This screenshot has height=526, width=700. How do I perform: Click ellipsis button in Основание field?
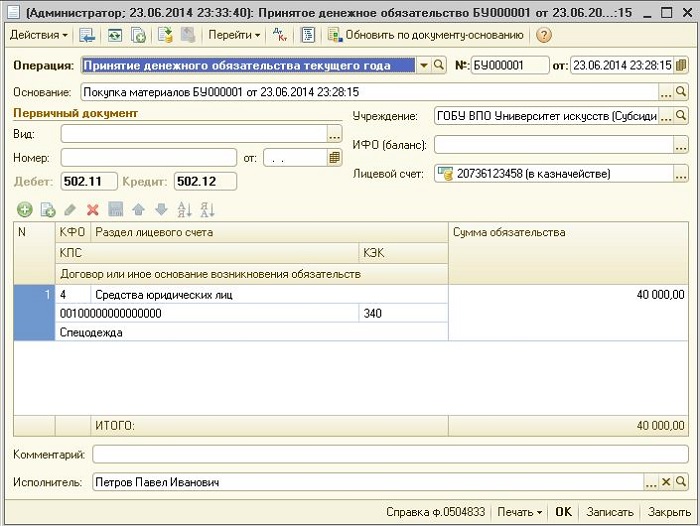(666, 92)
